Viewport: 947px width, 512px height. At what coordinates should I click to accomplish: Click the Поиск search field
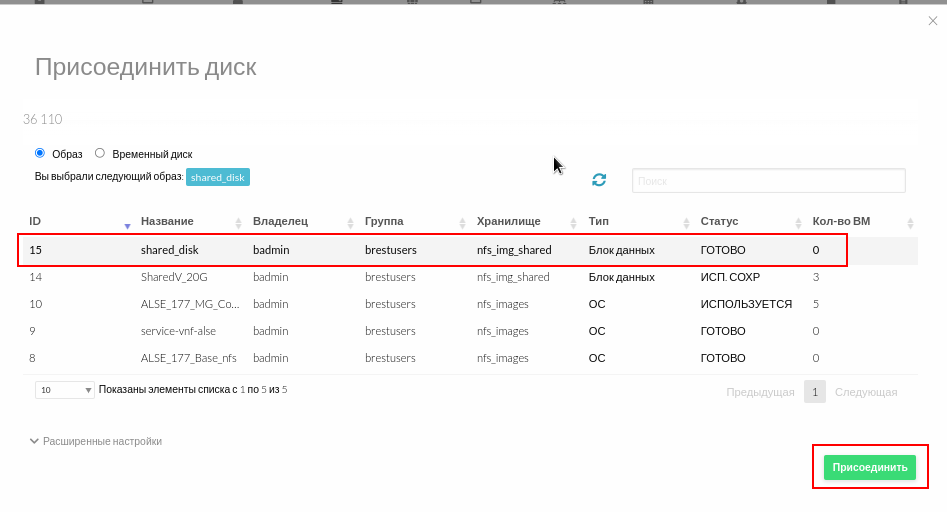tap(768, 181)
